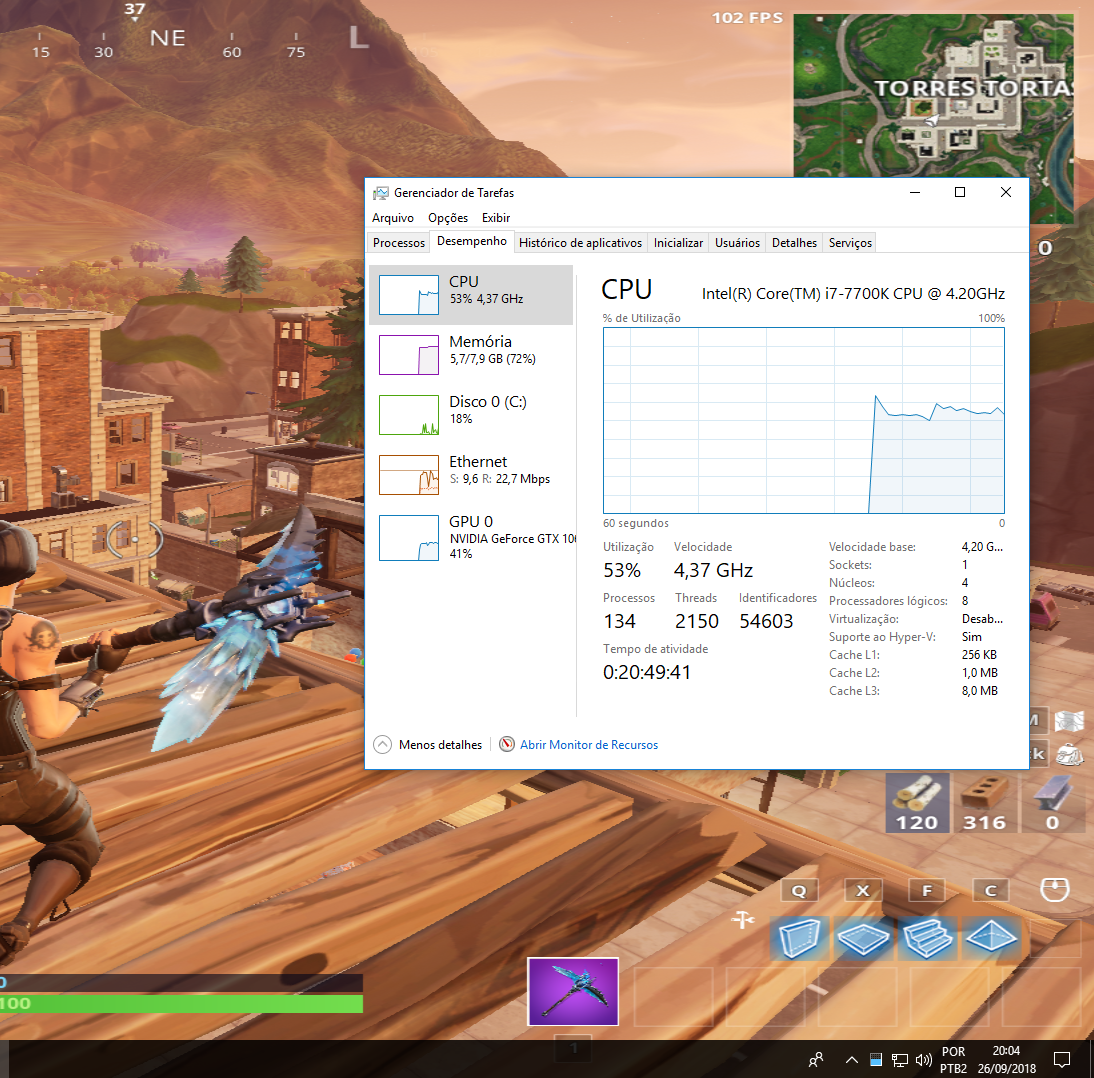Select the GPU 0 NVIDIA GeForce entry

(x=471, y=537)
